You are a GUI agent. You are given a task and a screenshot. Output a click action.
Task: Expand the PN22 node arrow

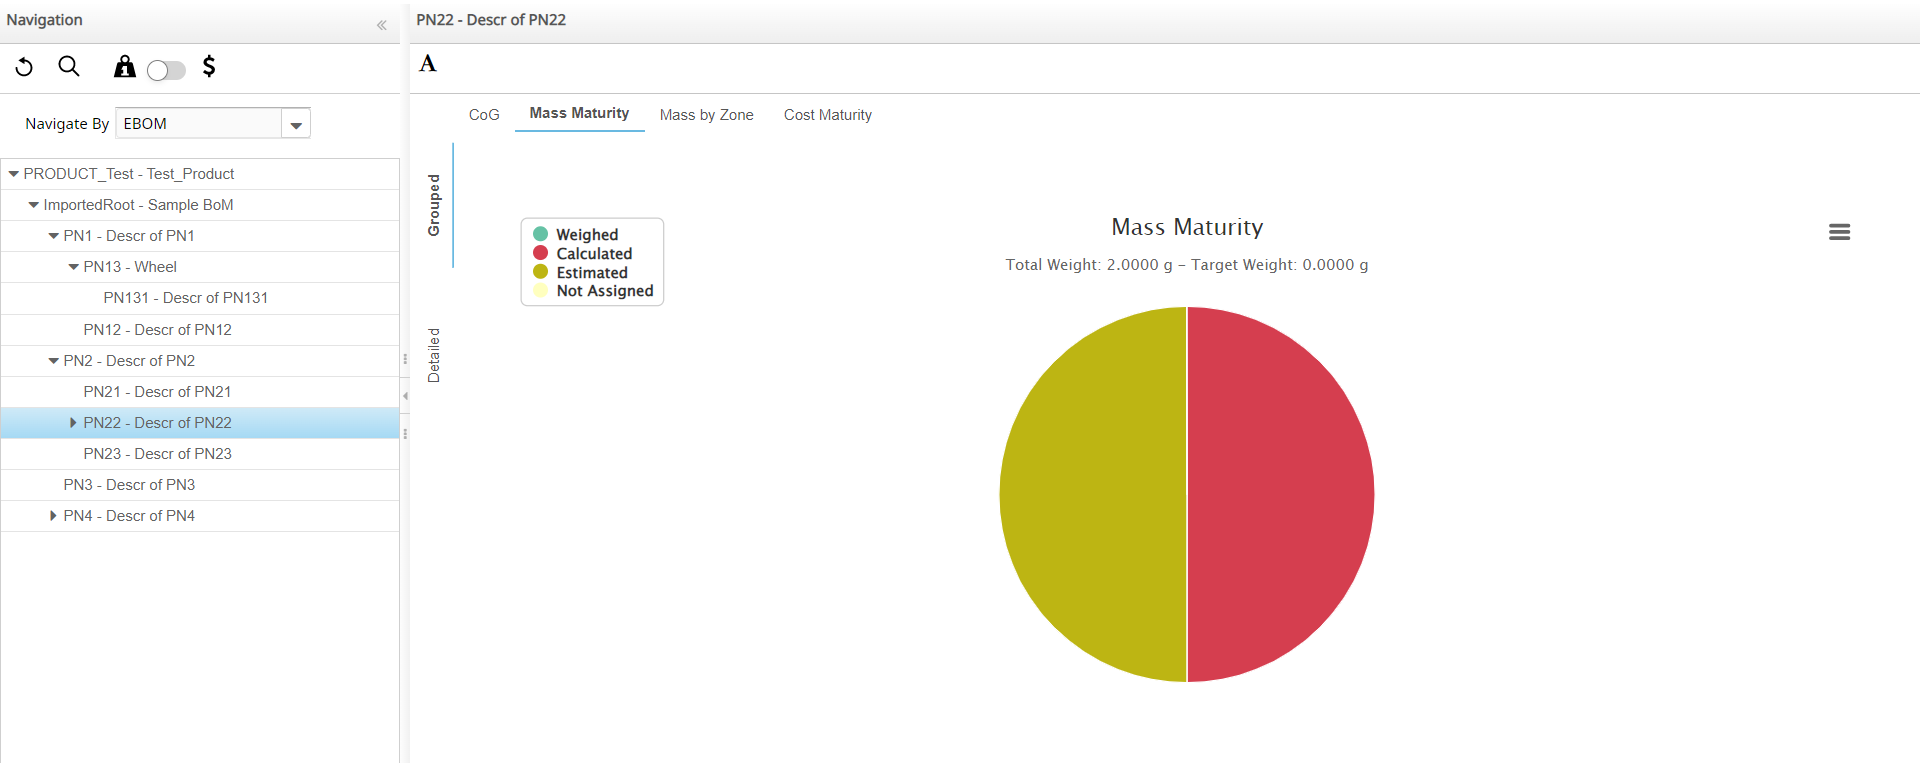[73, 423]
